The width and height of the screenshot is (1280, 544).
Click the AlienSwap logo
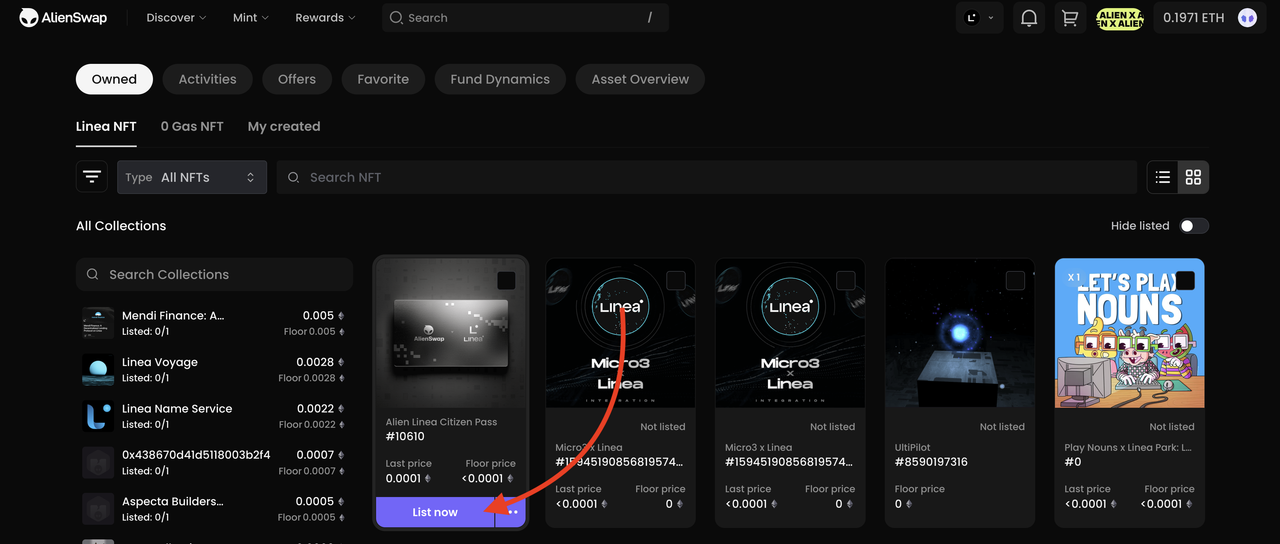[x=62, y=18]
